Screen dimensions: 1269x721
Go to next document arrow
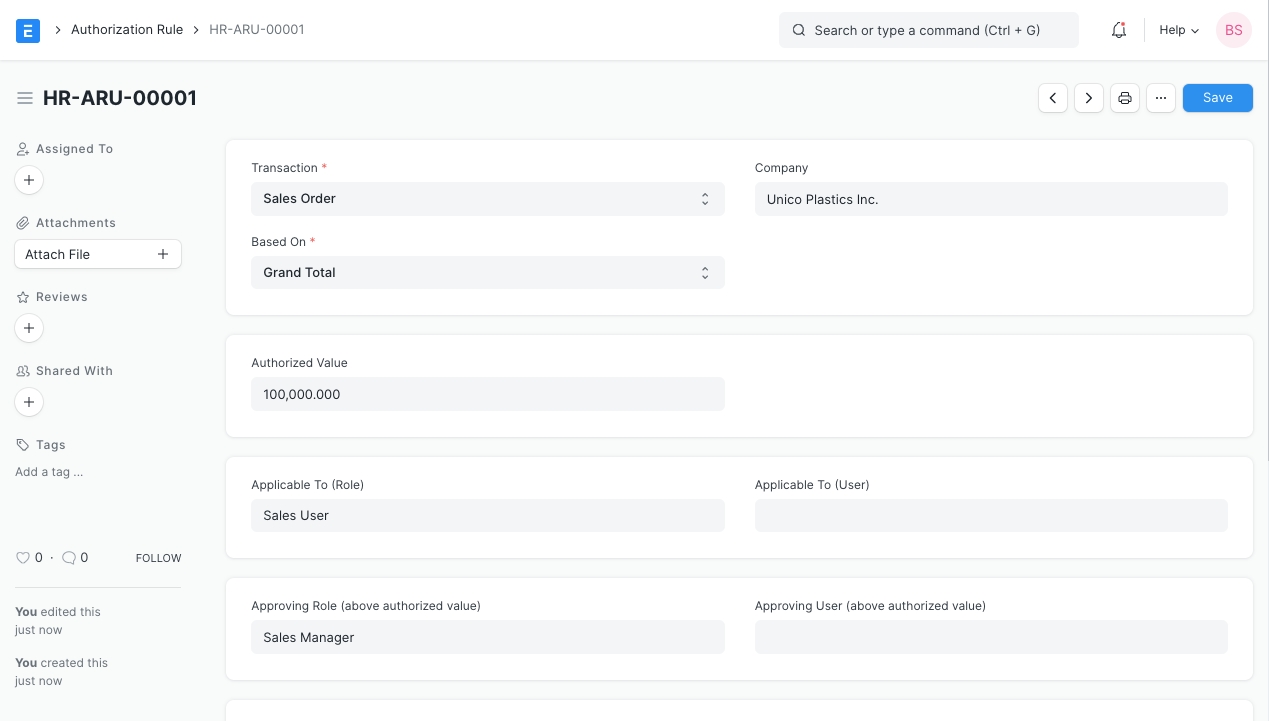1089,98
